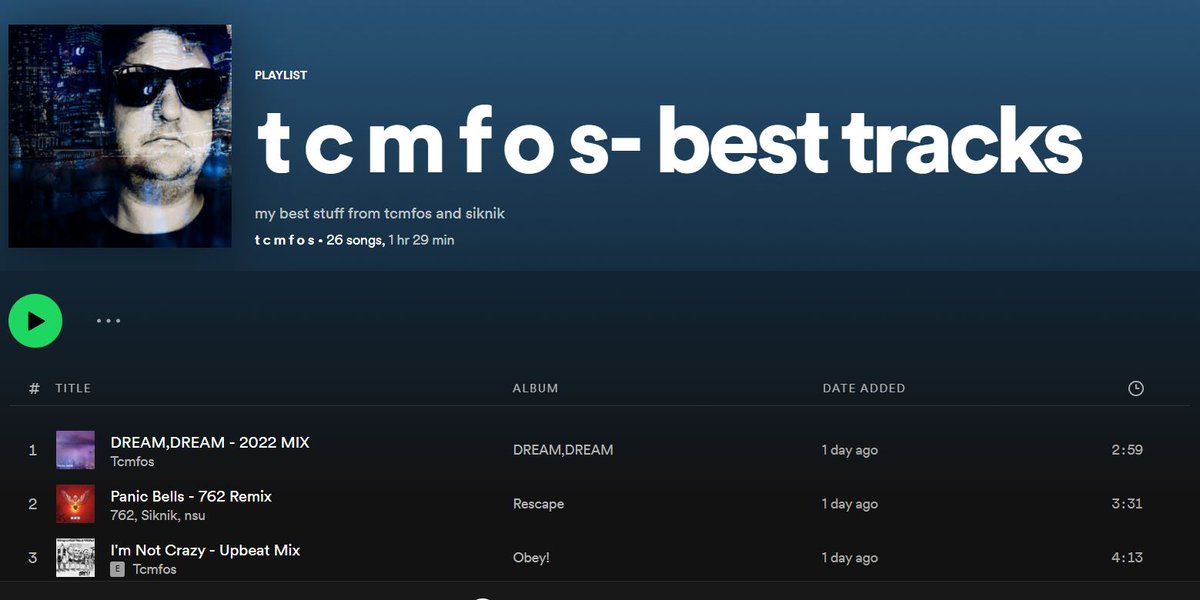
Task: Click the 26 songs playlist summary text
Action: point(353,240)
